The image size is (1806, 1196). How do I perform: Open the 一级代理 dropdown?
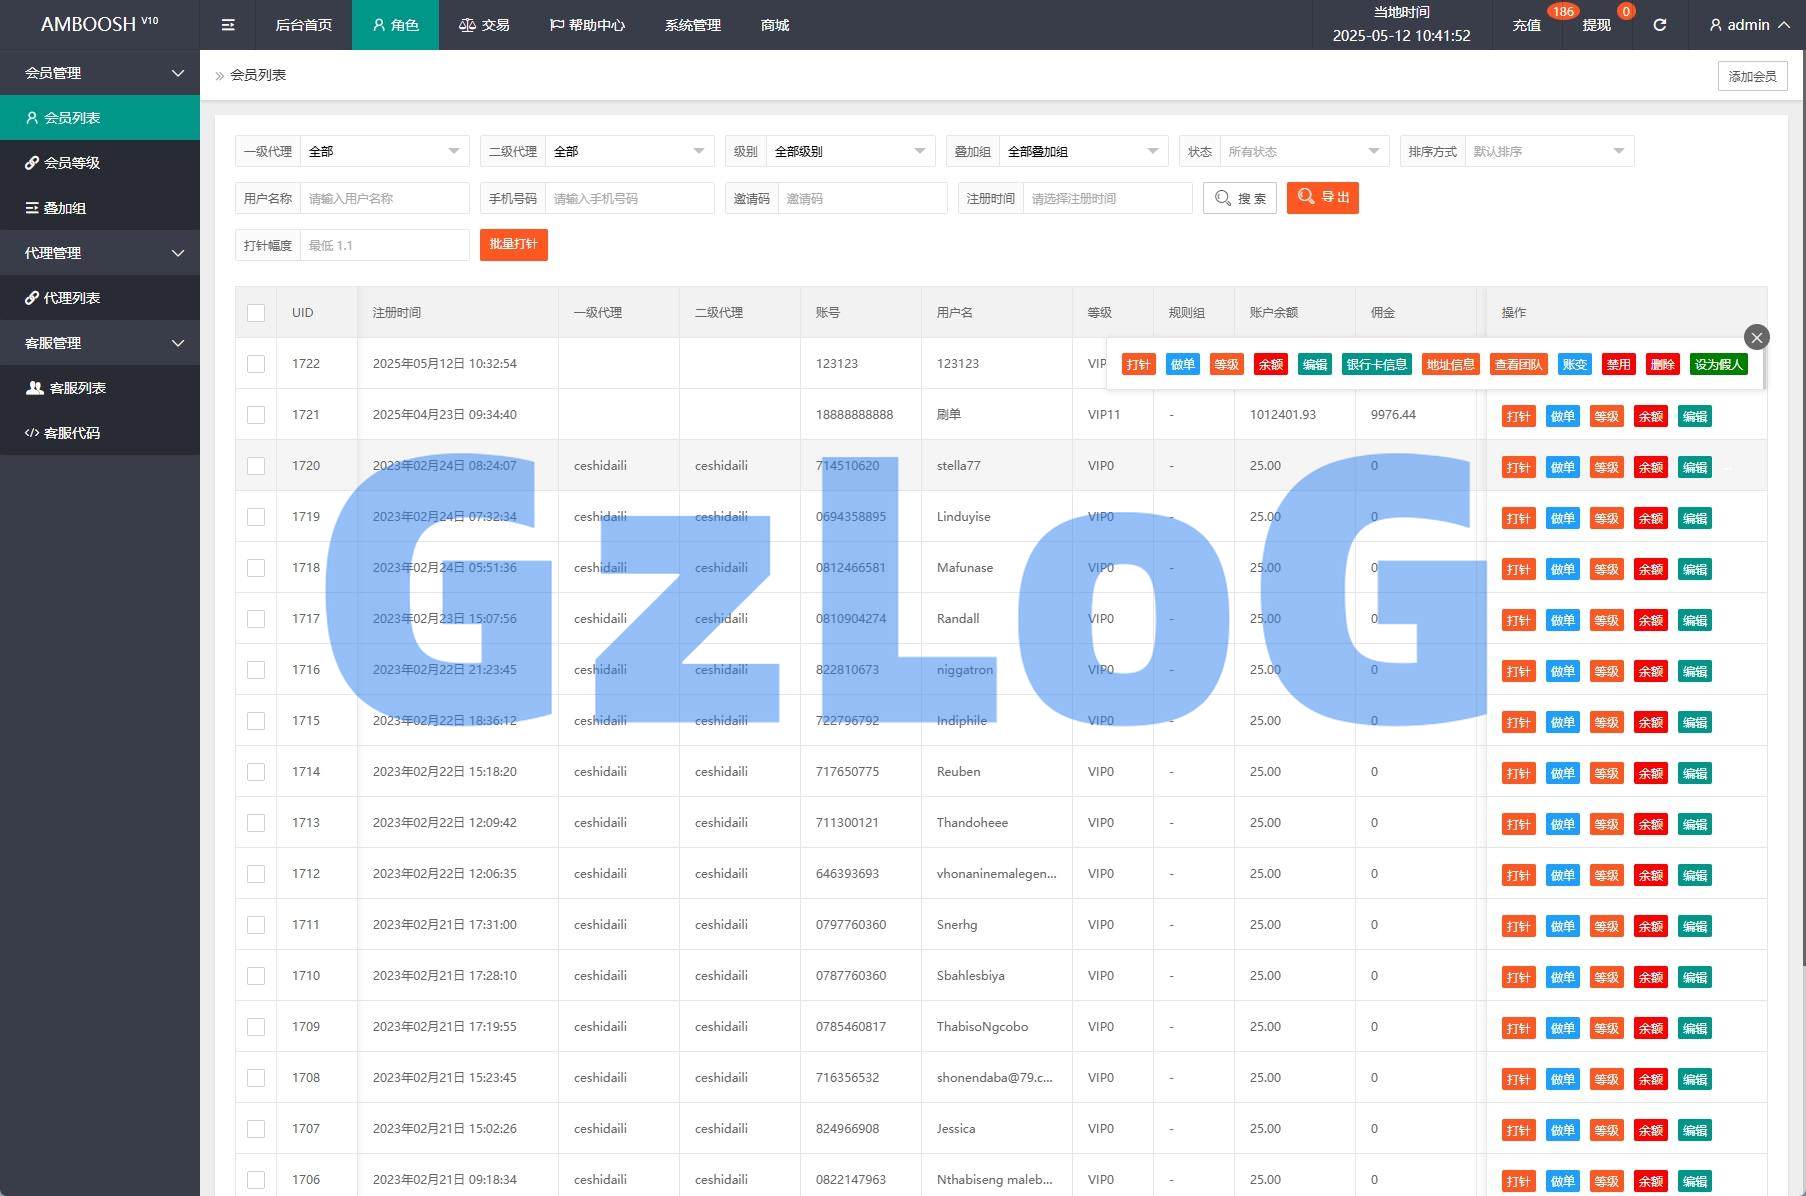[384, 151]
